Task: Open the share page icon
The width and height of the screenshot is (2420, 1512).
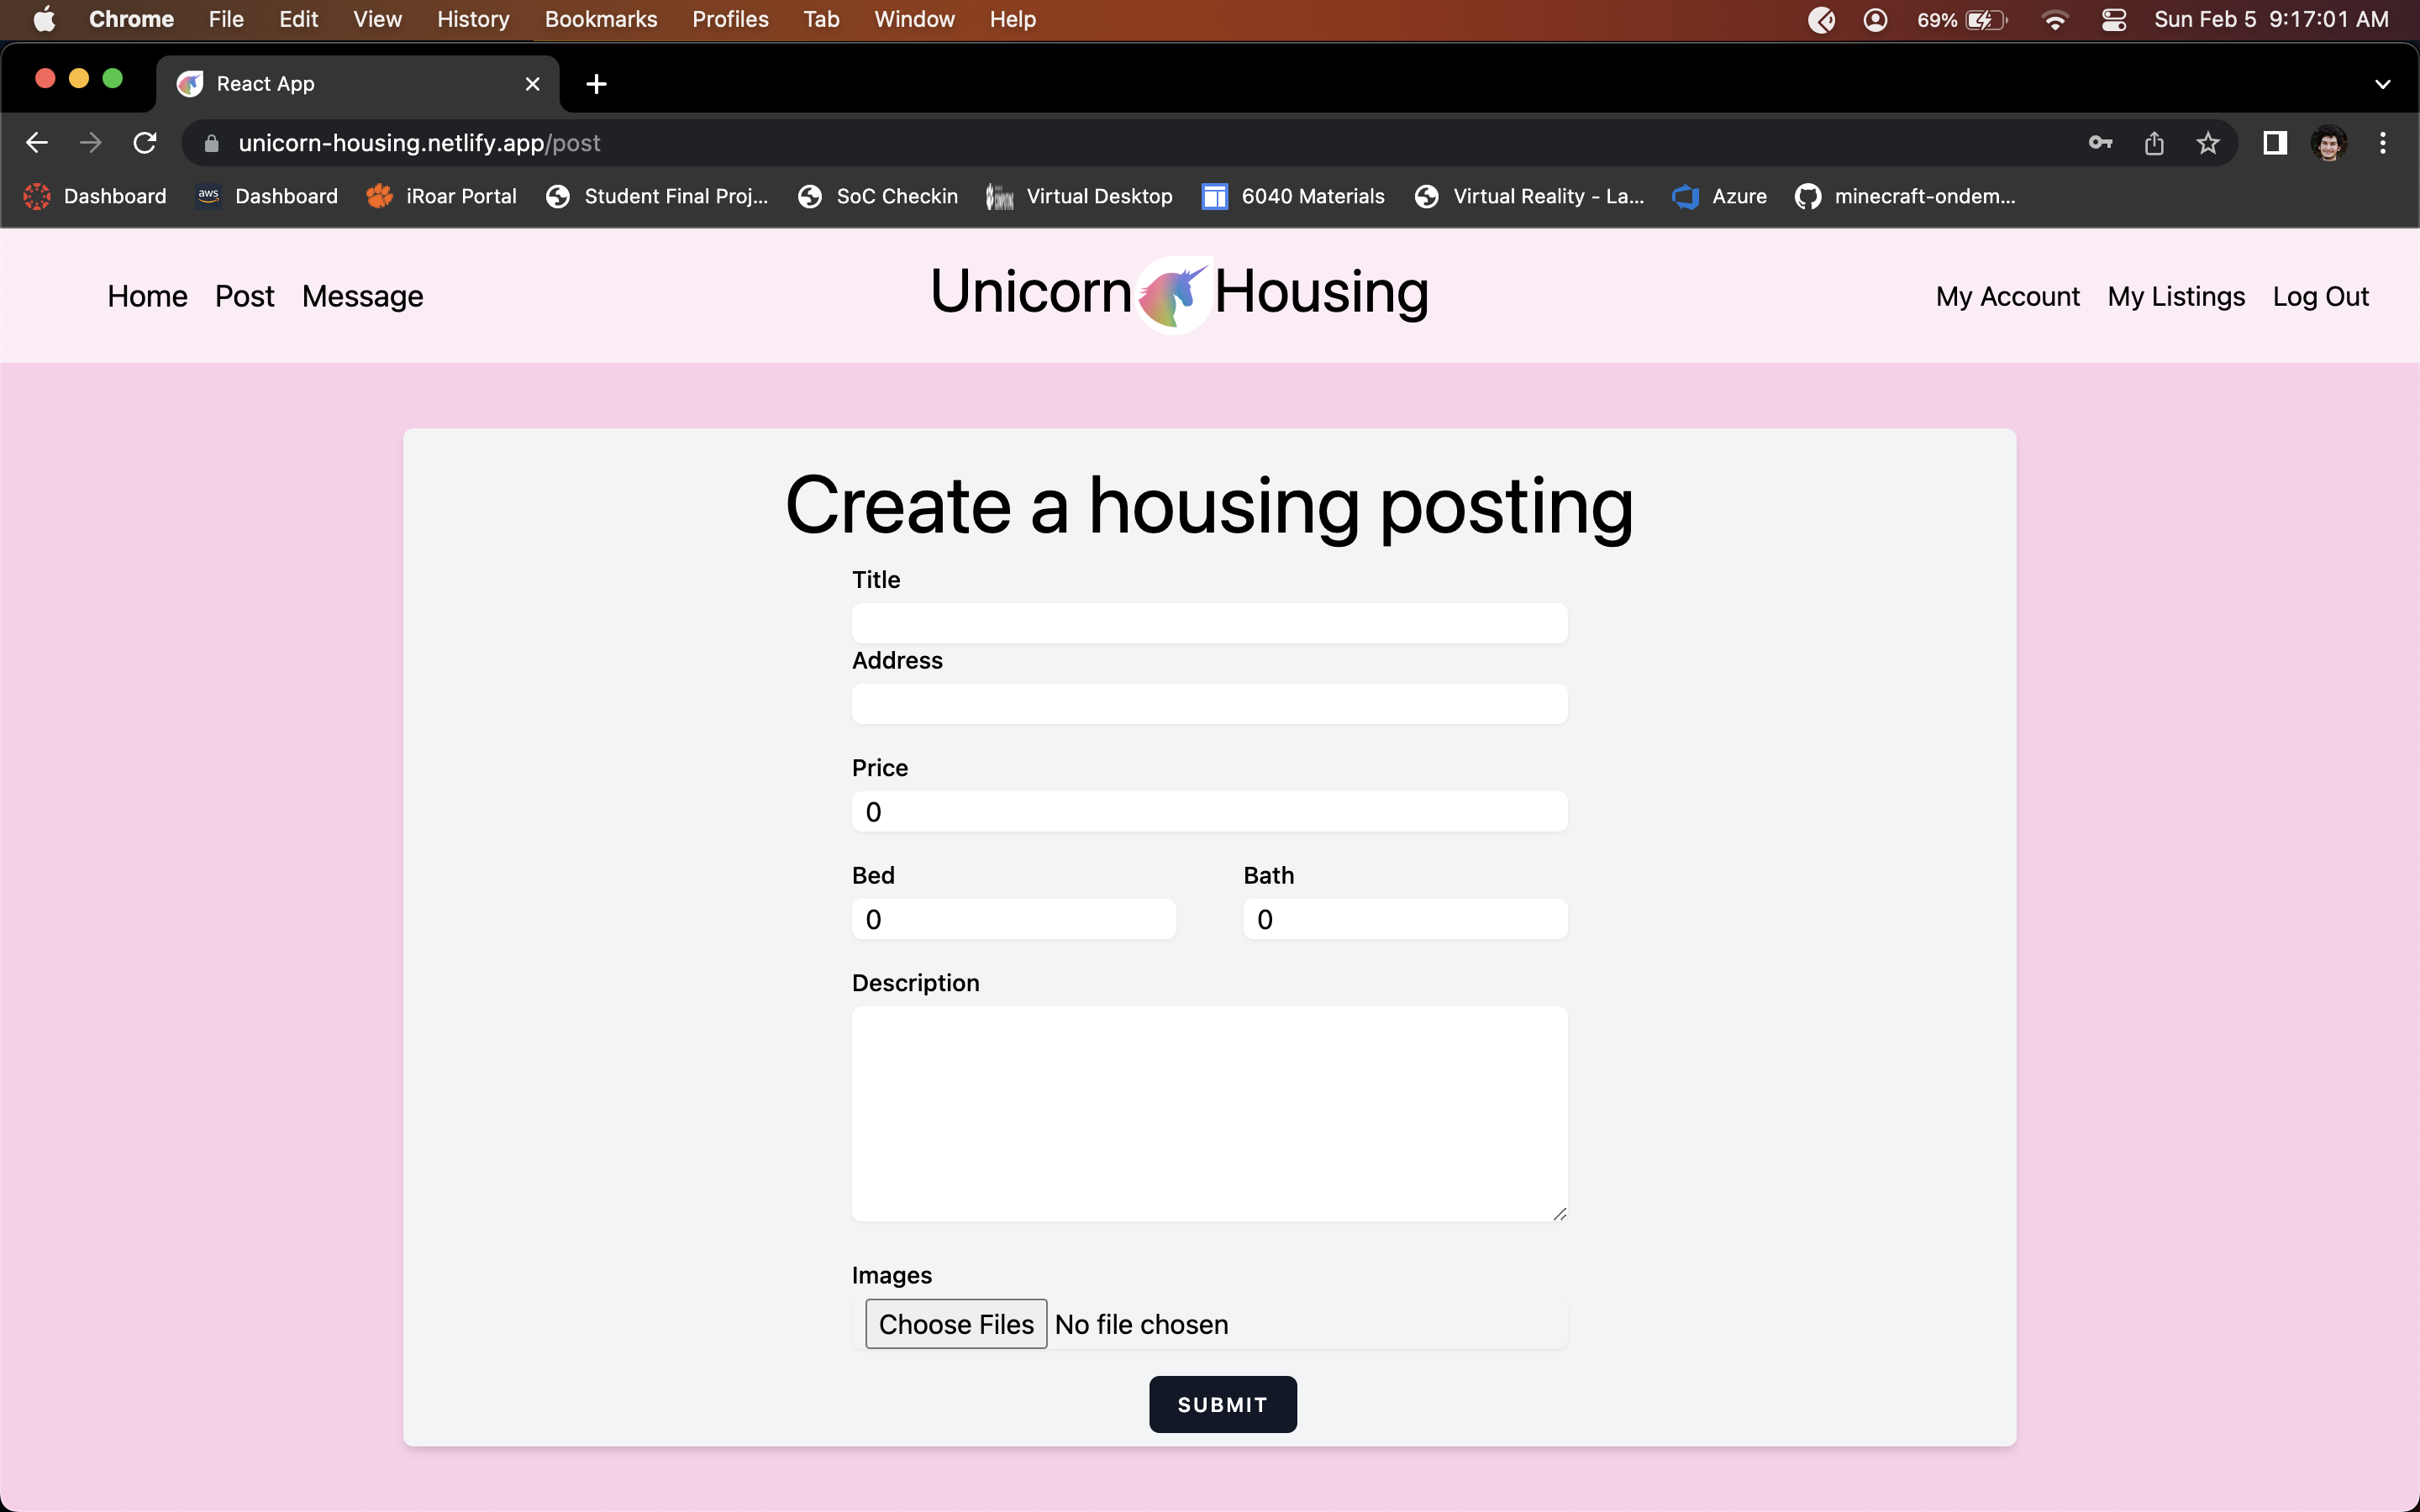Action: click(2154, 143)
